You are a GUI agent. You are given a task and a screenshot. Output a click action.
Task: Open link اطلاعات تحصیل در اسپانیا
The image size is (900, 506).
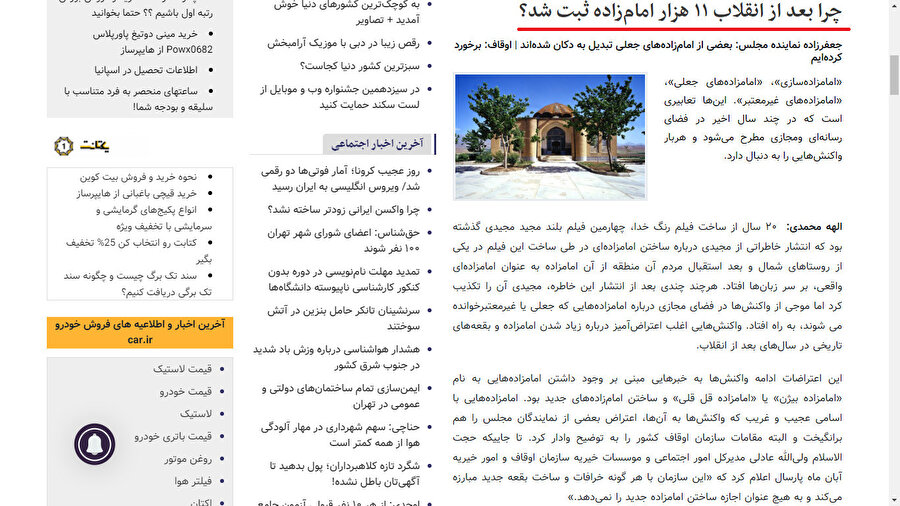146,70
